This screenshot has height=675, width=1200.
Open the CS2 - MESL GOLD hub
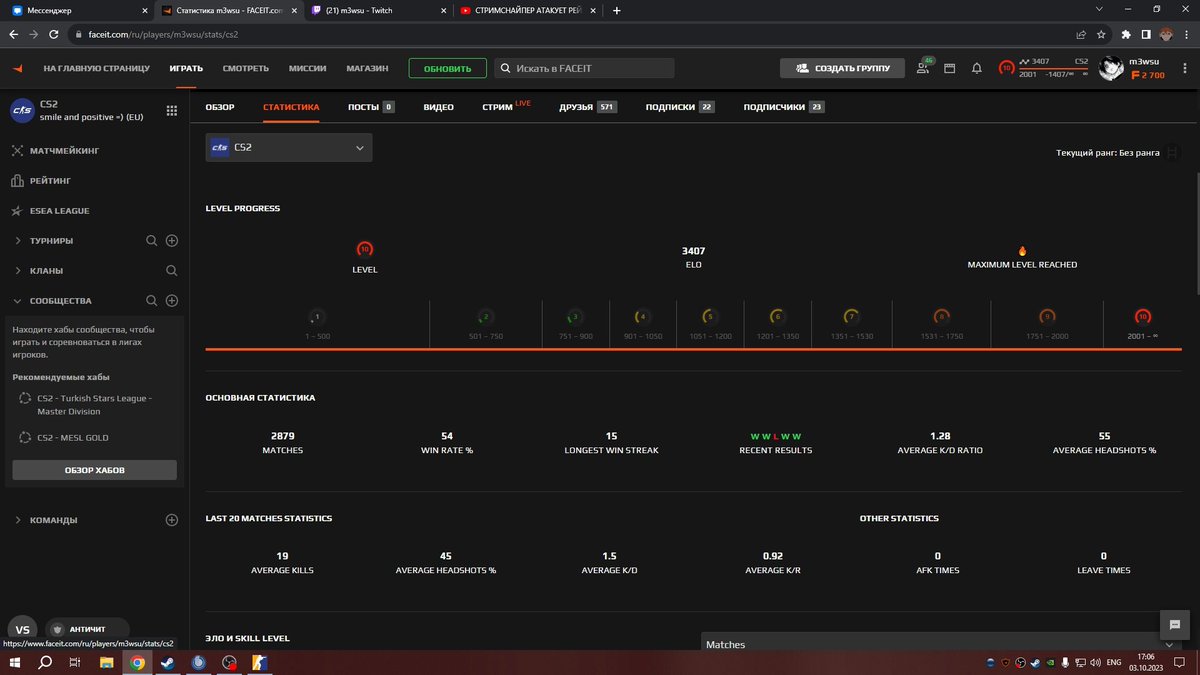point(73,438)
